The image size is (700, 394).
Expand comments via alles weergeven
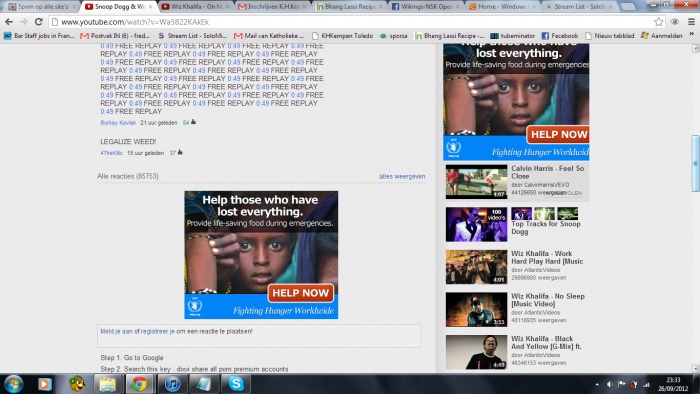402,176
